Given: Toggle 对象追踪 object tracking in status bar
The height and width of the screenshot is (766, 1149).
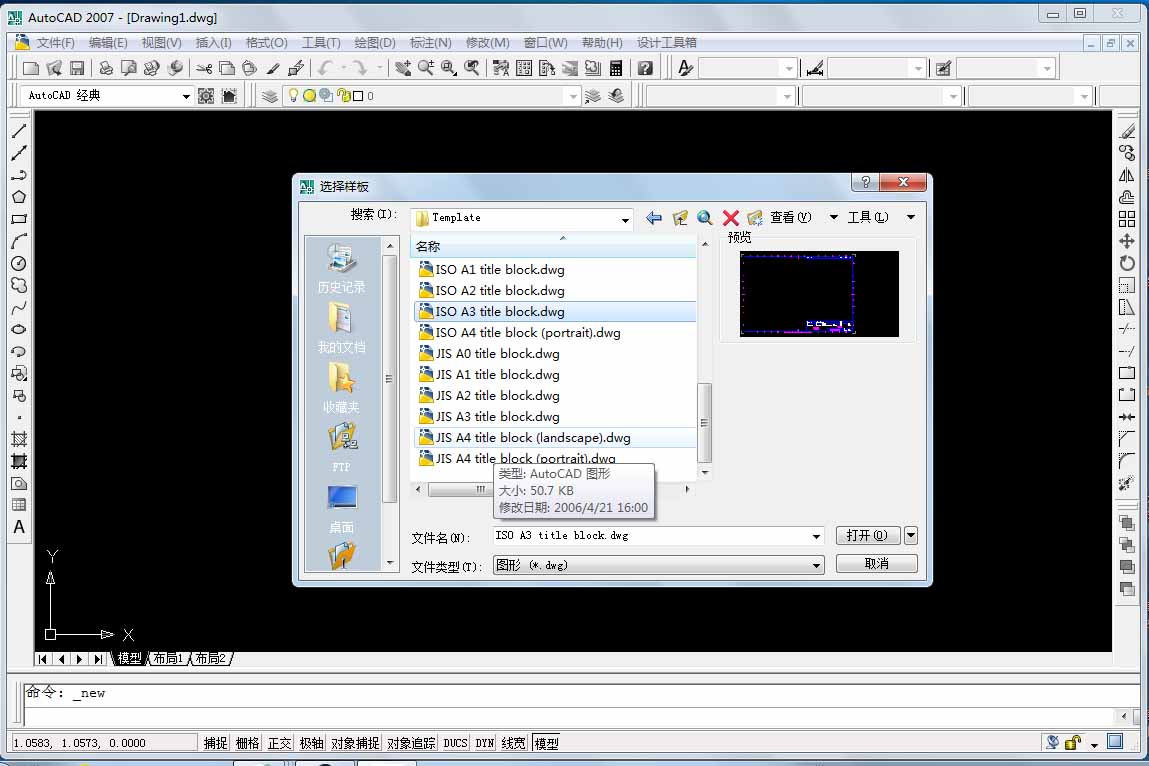Looking at the screenshot, I should pyautogui.click(x=411, y=743).
